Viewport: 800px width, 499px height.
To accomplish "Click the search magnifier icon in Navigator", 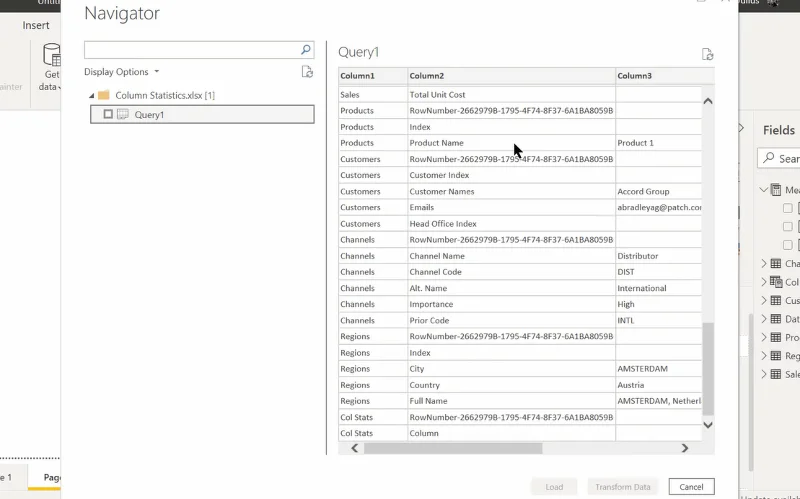I will (x=306, y=49).
